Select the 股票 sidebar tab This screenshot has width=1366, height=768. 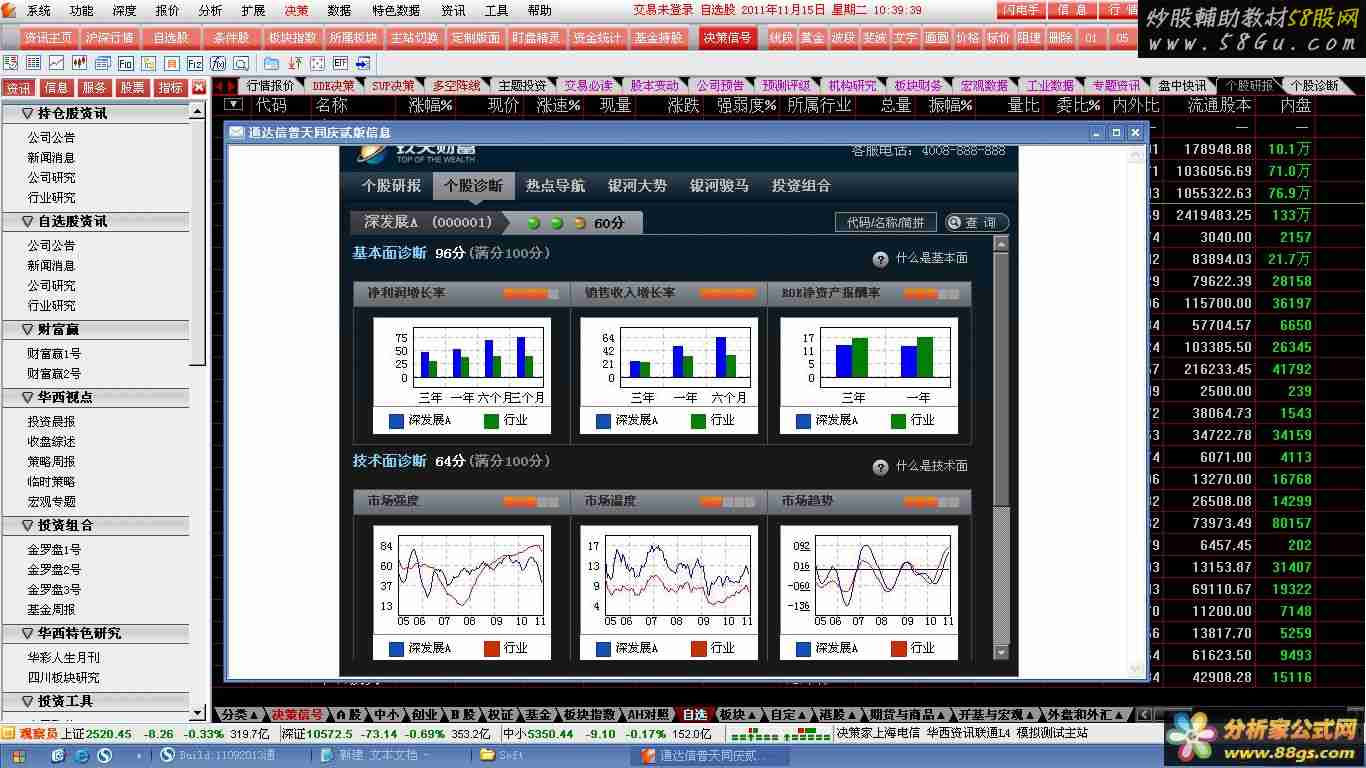click(x=132, y=88)
